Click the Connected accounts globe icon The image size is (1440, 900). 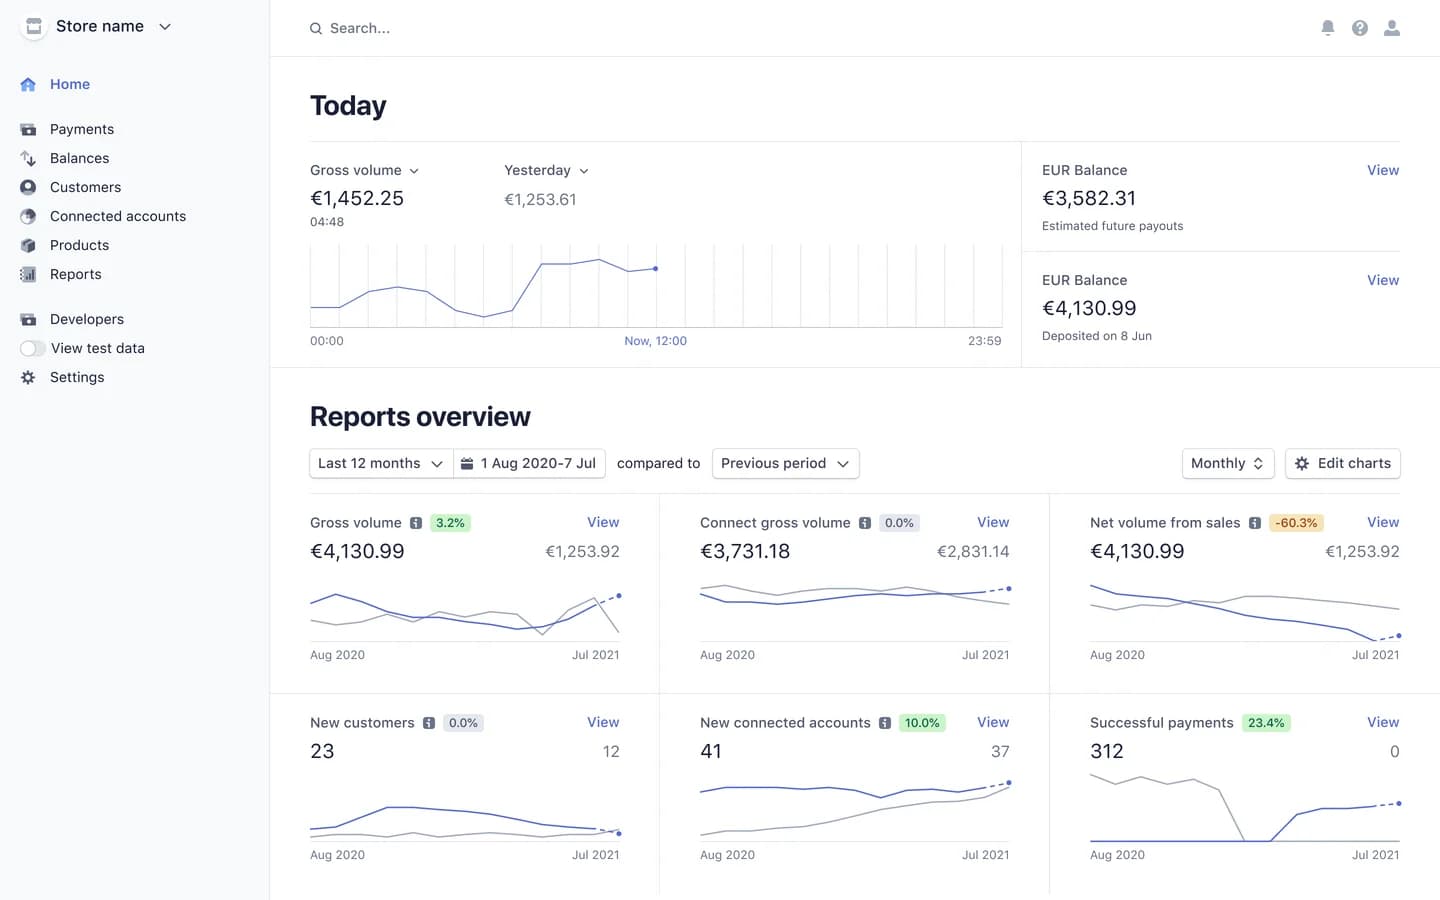(28, 217)
